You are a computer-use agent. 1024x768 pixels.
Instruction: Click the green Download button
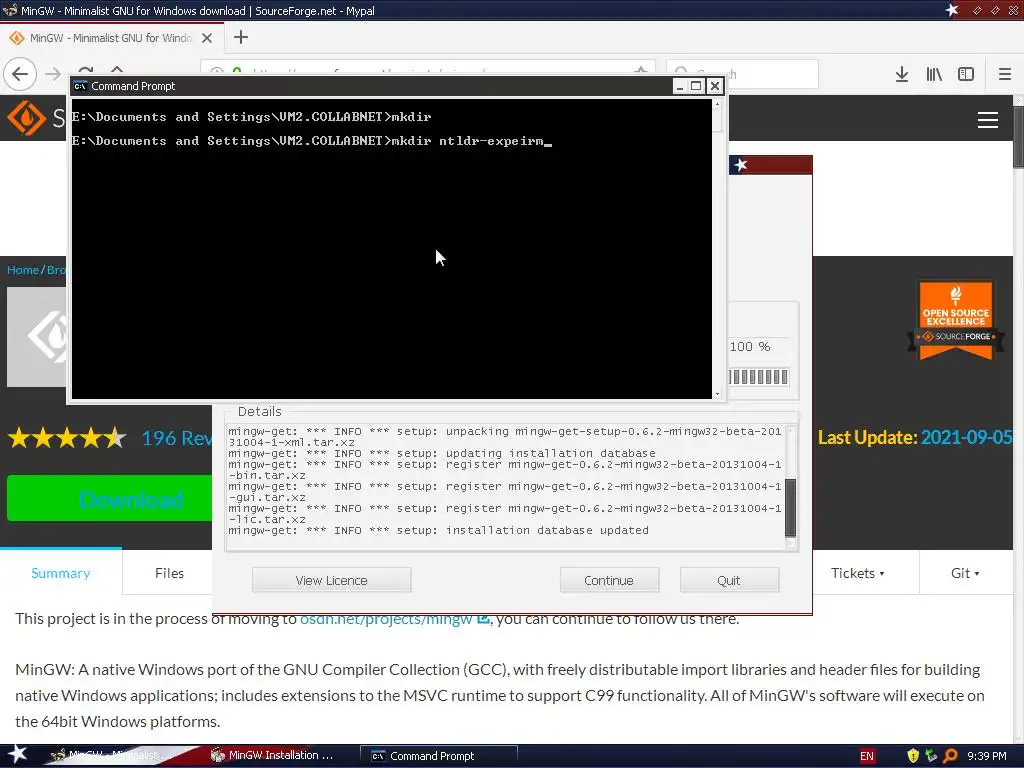(110, 498)
